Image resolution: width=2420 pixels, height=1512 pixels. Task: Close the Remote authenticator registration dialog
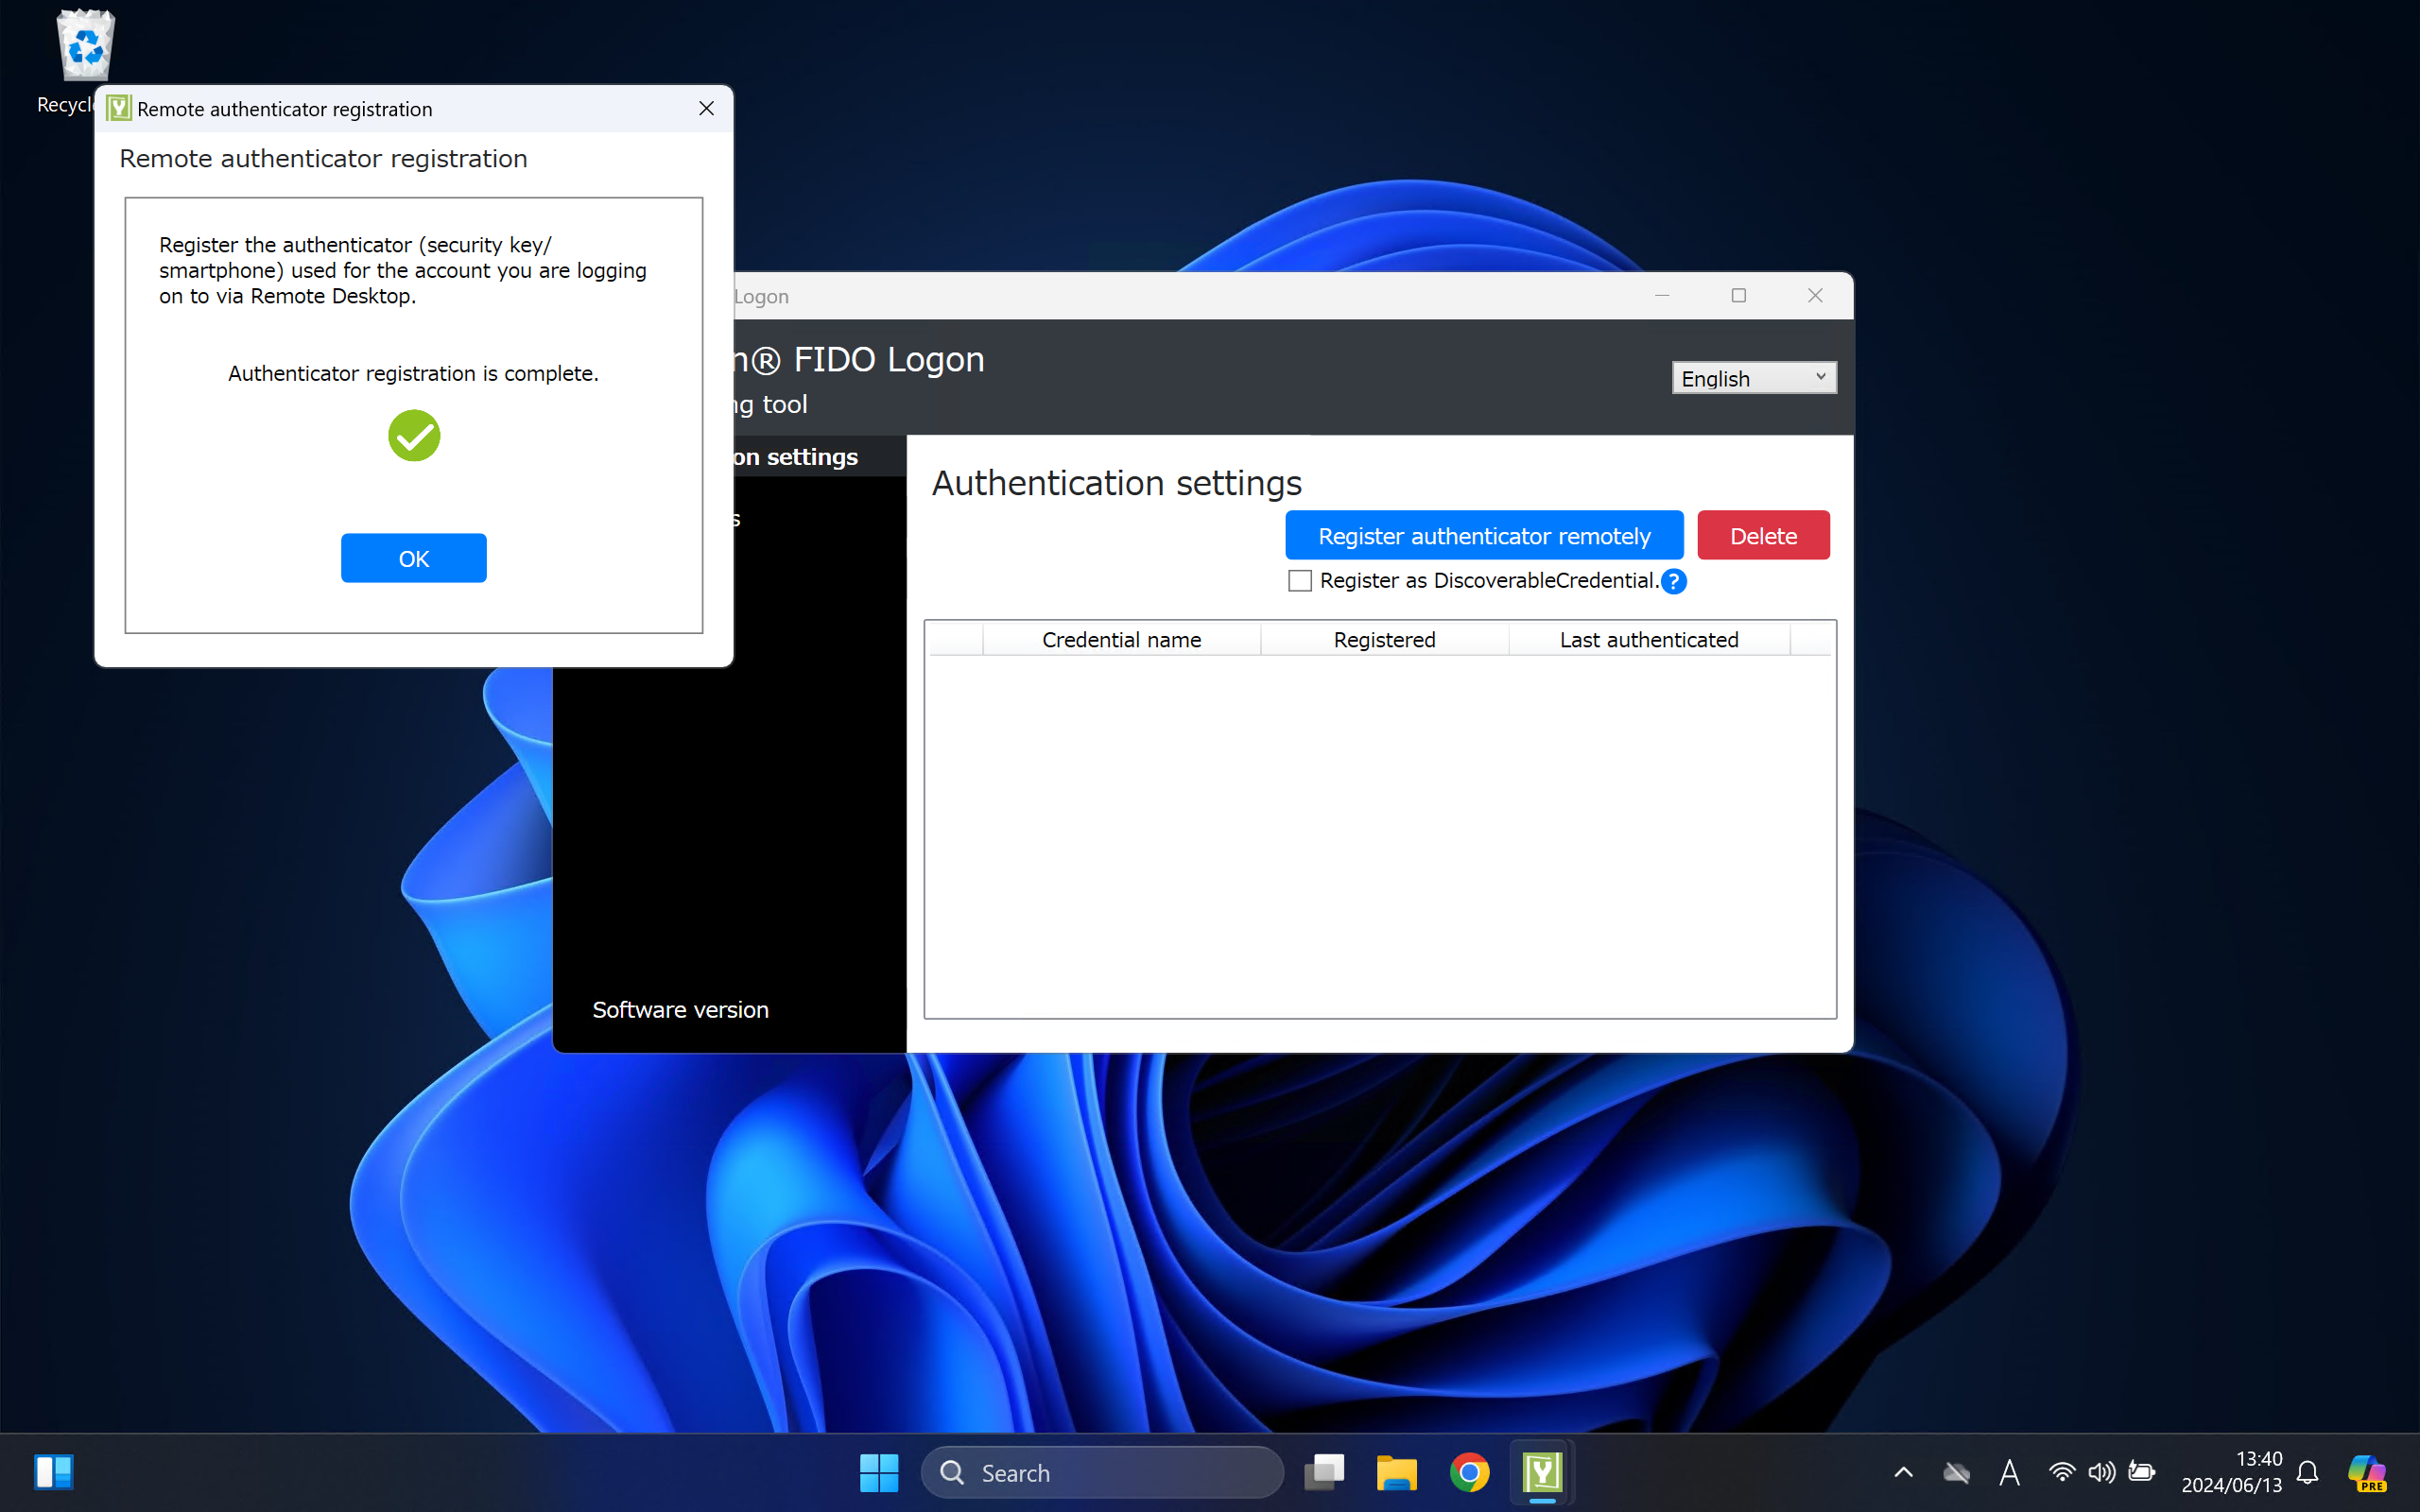tap(706, 108)
